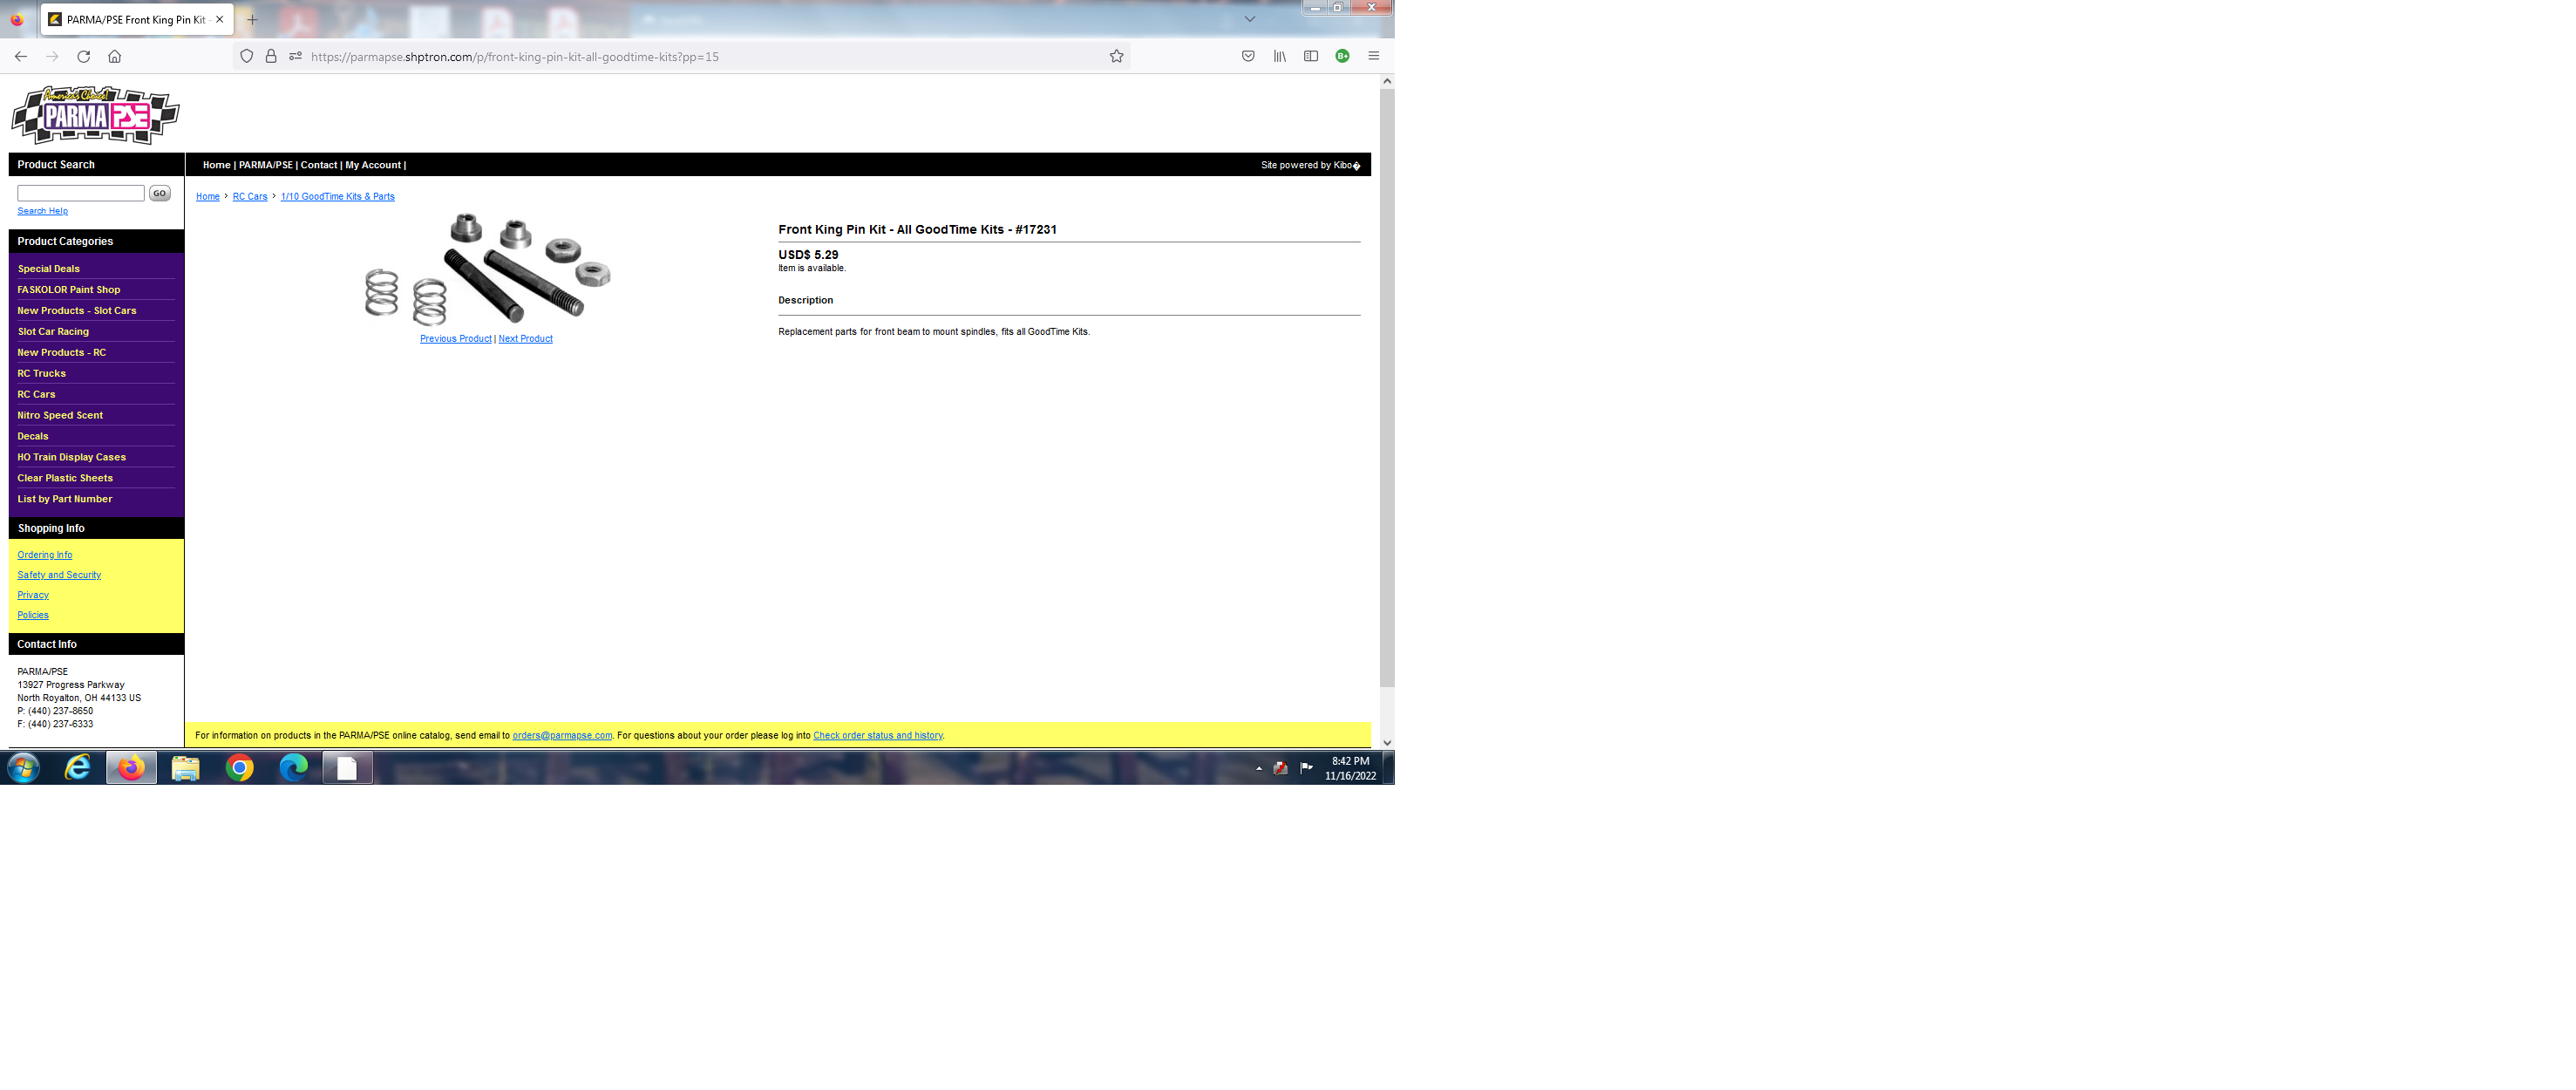Open New Products - Slot Cars category
Image resolution: width=2576 pixels, height=1090 pixels.
[x=77, y=311]
